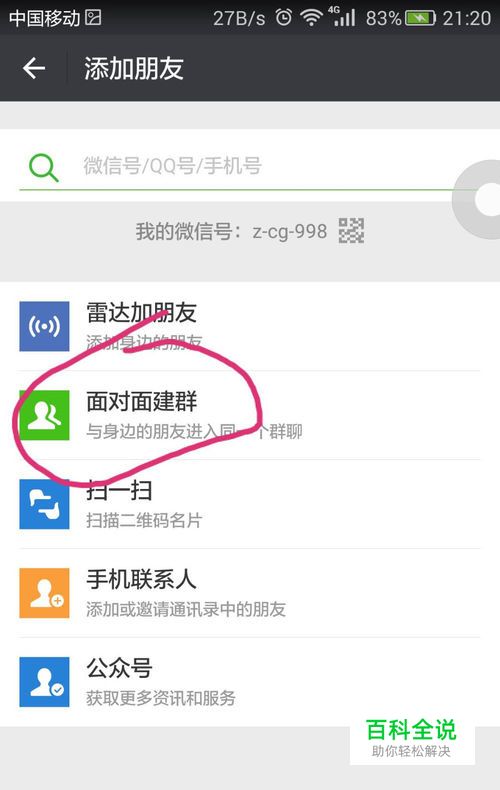Tap the orange phone contacts icon
The width and height of the screenshot is (500, 790).
coord(44,593)
